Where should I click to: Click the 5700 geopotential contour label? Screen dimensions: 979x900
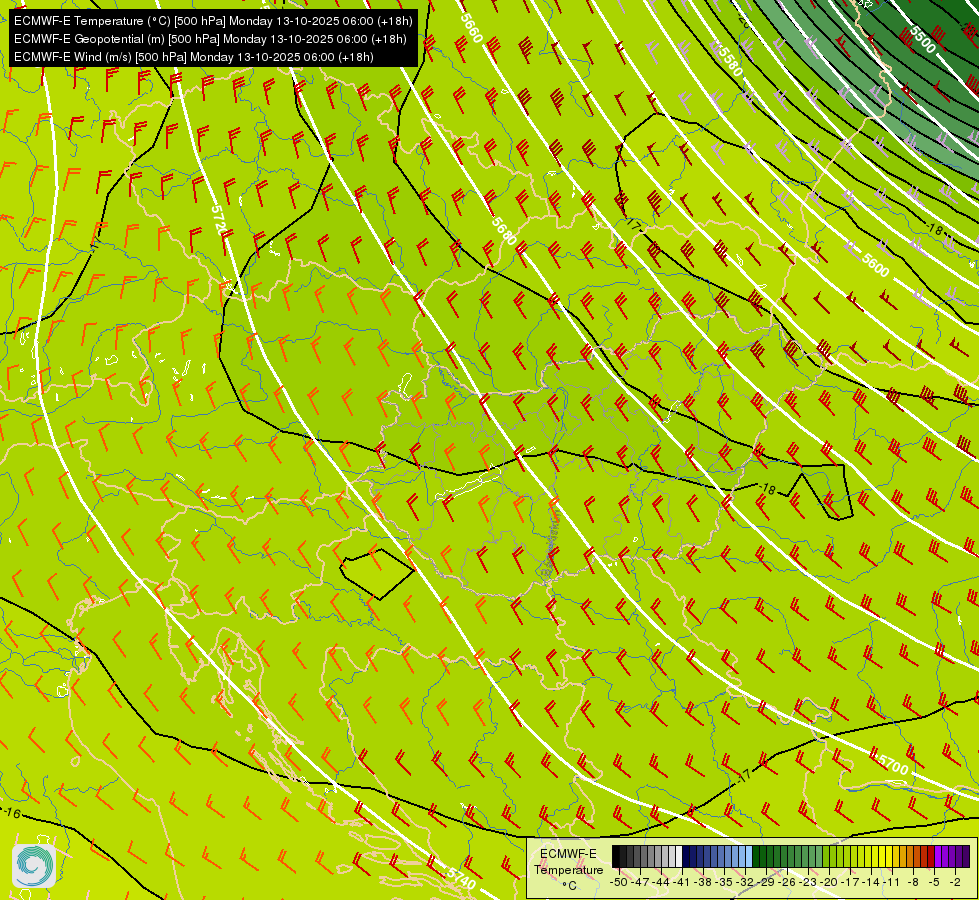[x=893, y=763]
